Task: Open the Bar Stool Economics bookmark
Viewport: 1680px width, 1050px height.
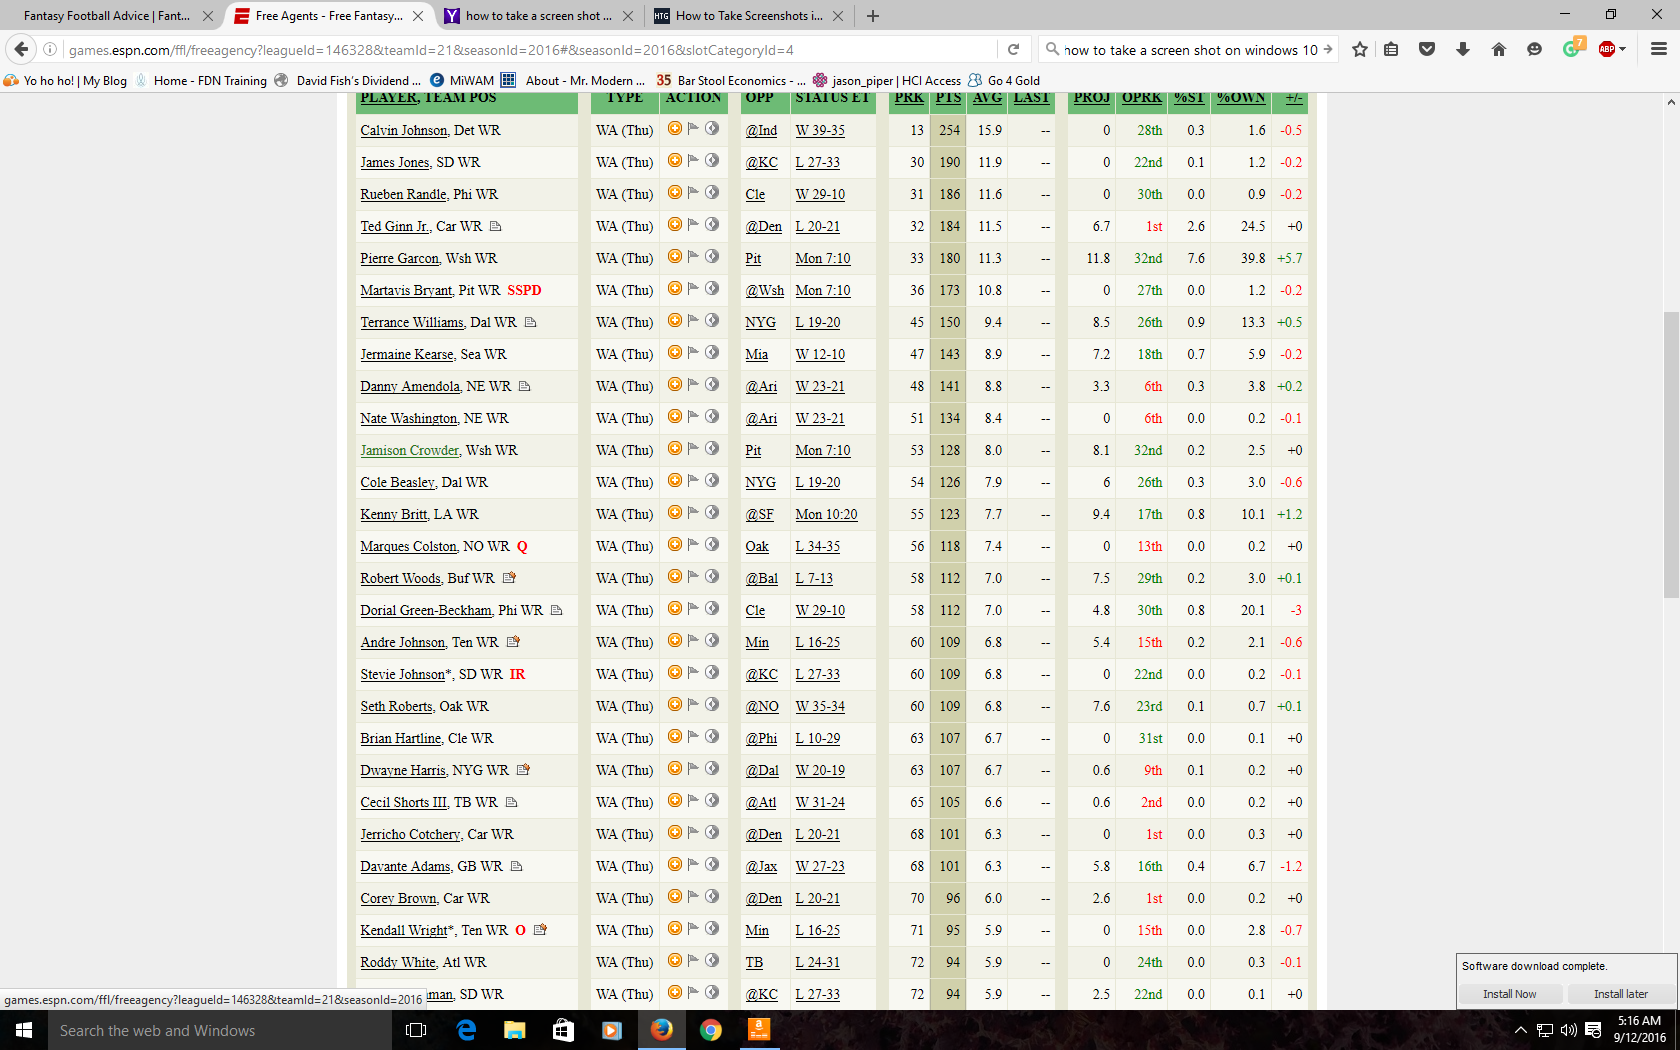Action: 731,80
